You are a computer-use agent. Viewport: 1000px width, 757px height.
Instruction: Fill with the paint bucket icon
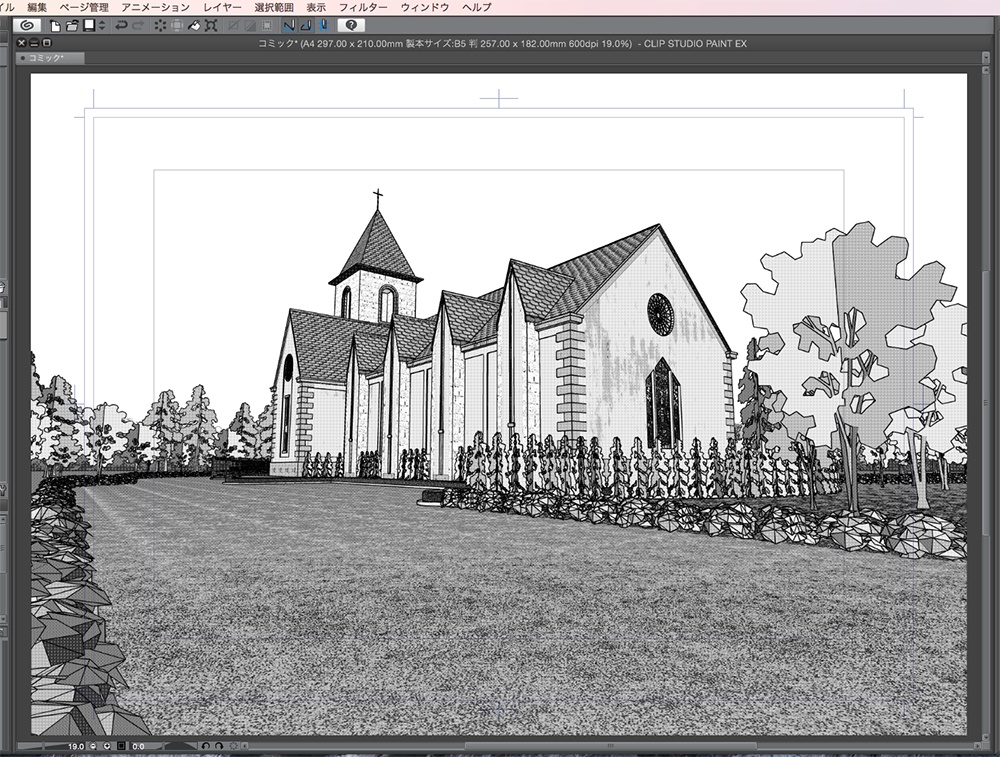click(x=194, y=26)
